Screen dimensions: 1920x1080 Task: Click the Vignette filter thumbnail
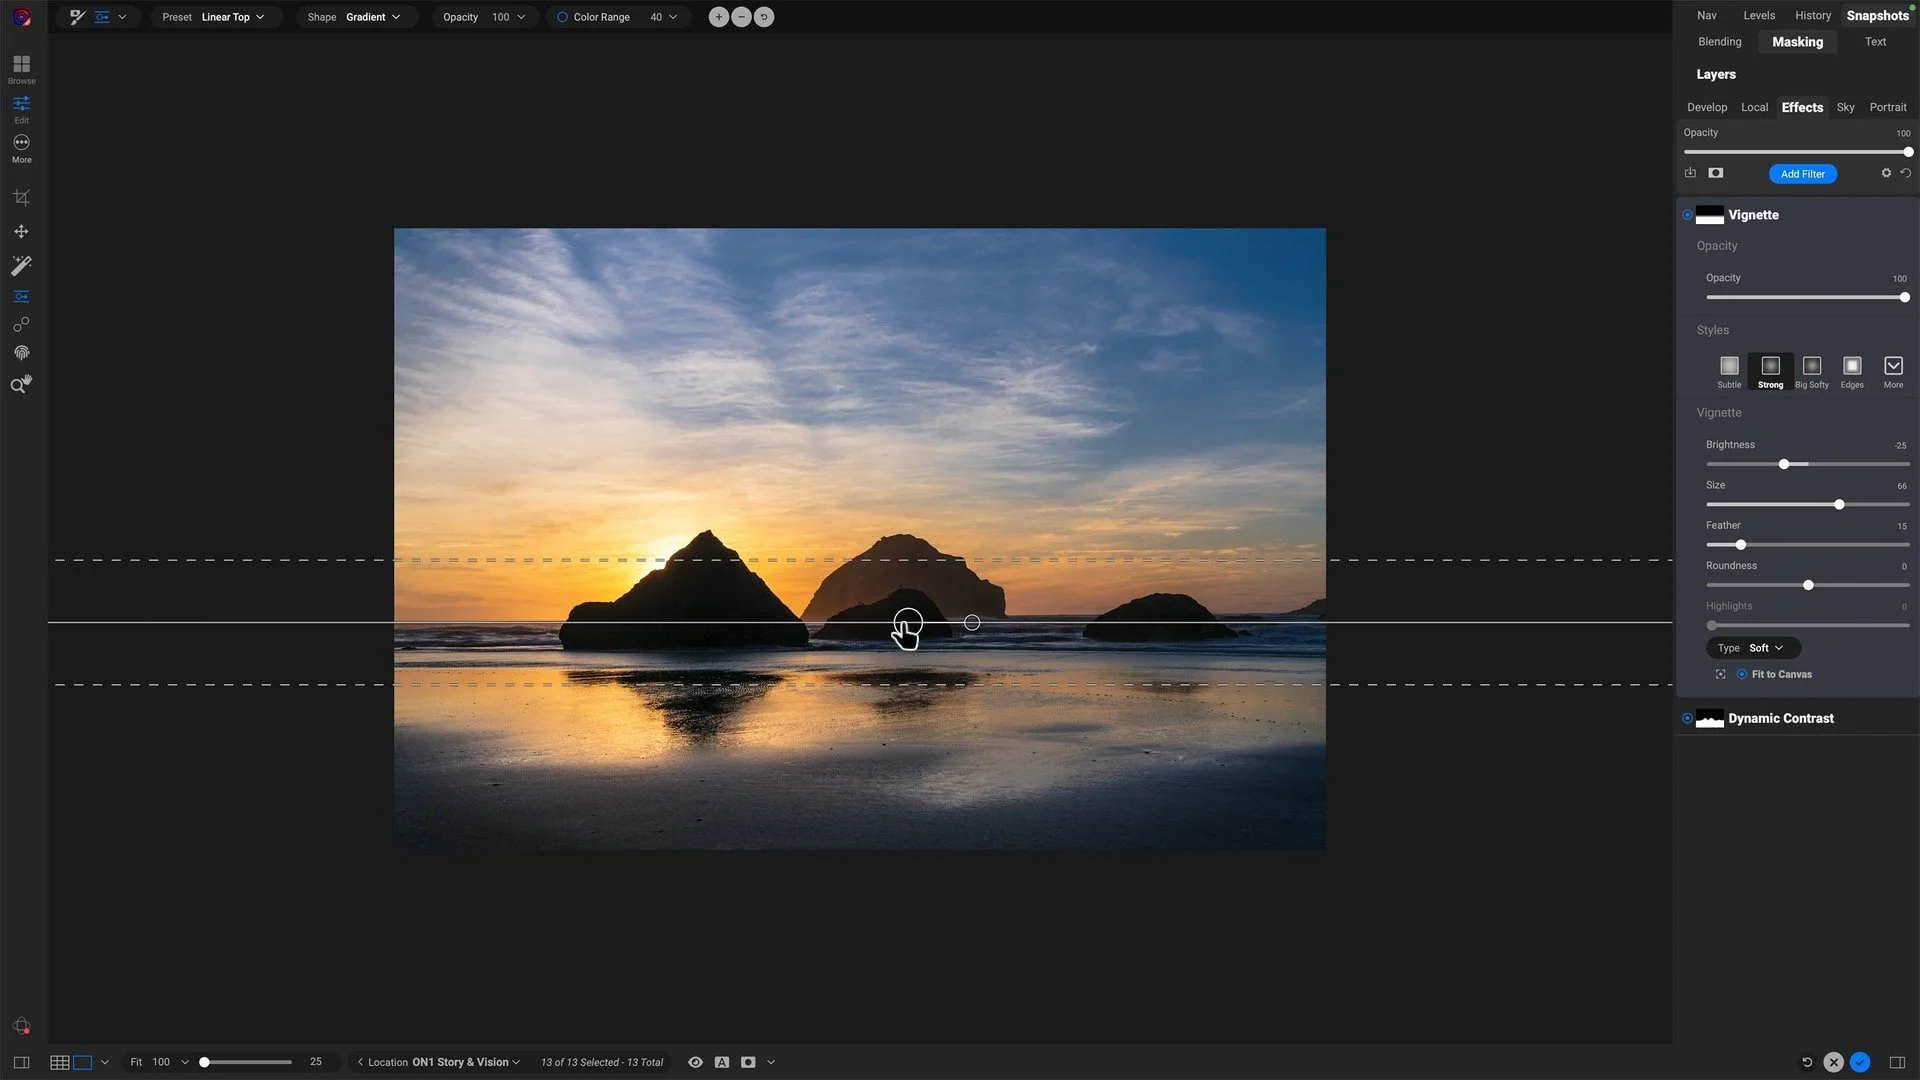1710,215
